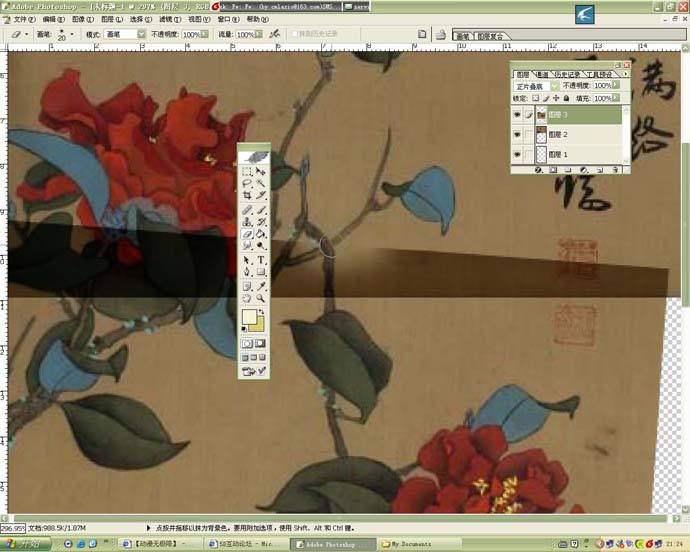Viewport: 690px width, 552px height.
Task: Select the Zoom tool
Action: click(261, 298)
